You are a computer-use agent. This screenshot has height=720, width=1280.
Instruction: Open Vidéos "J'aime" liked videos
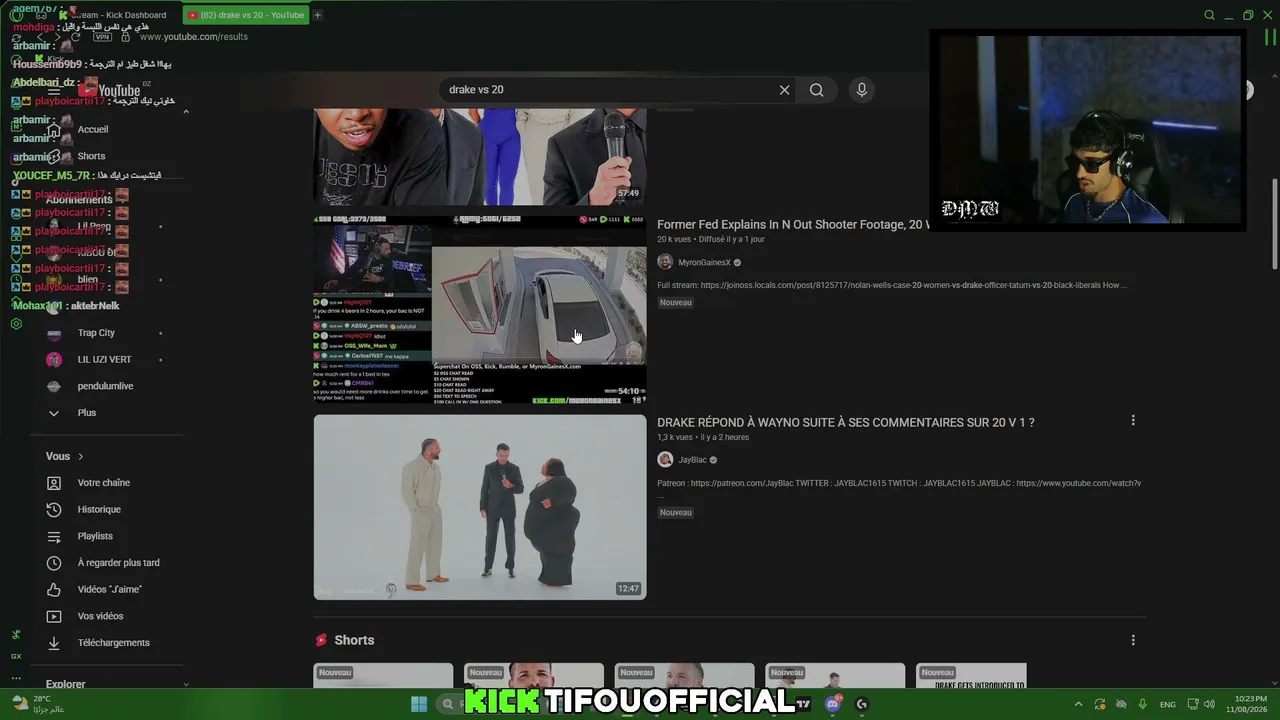[110, 590]
